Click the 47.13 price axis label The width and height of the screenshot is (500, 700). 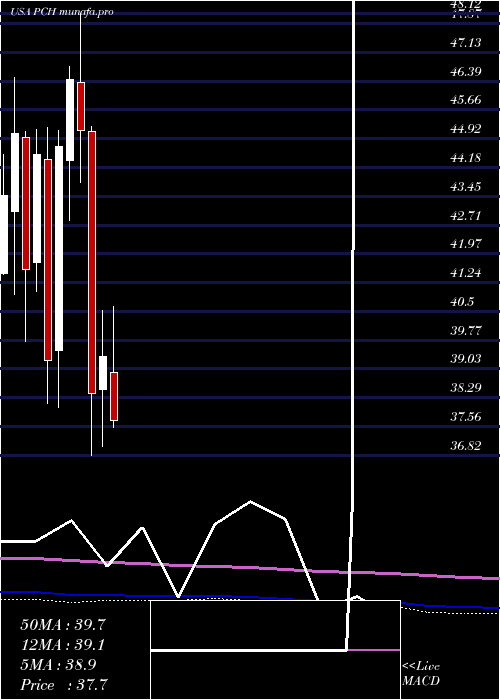pyautogui.click(x=466, y=43)
